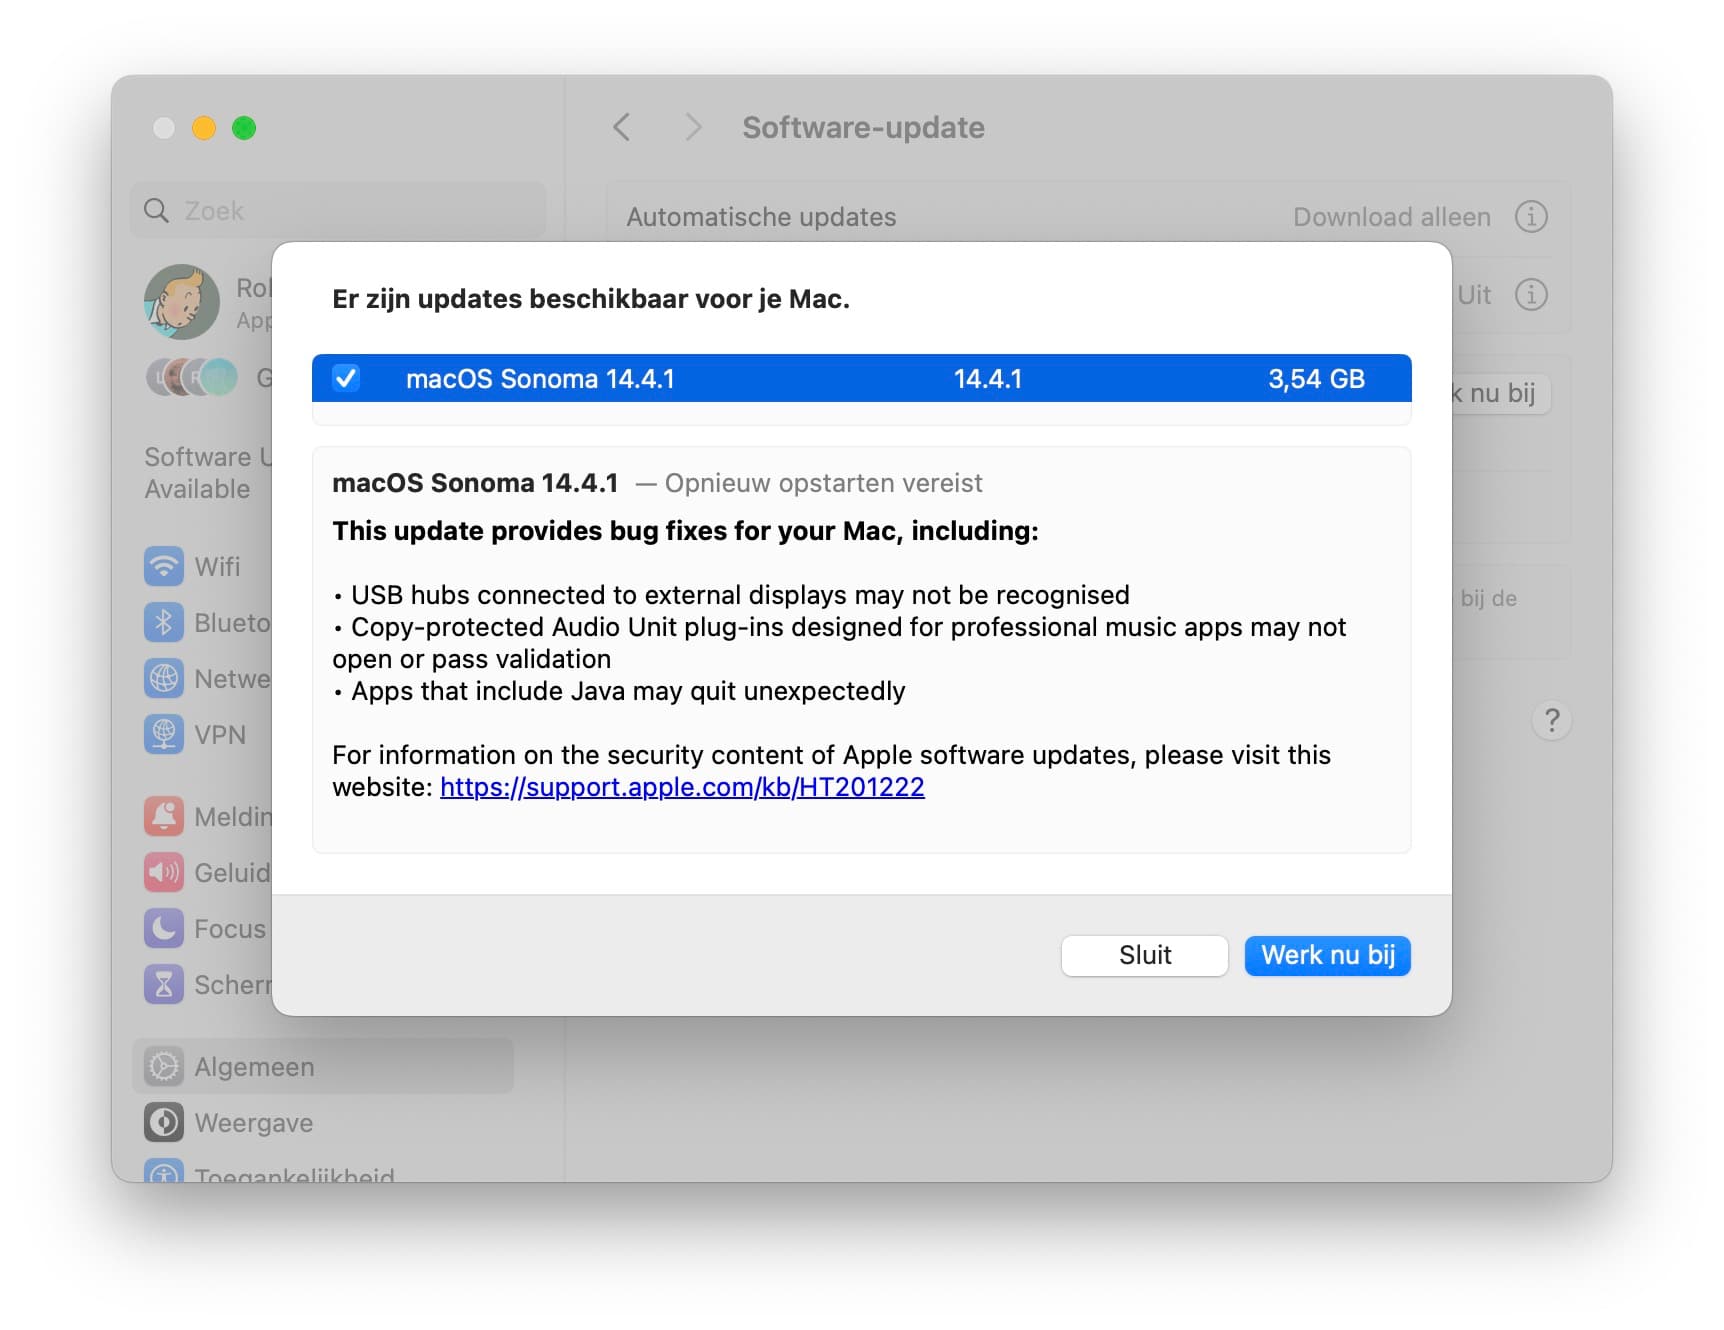Select the macOS Sonoma 14.4.1 update row
Screen dimensions: 1724x1330
[x=861, y=378]
